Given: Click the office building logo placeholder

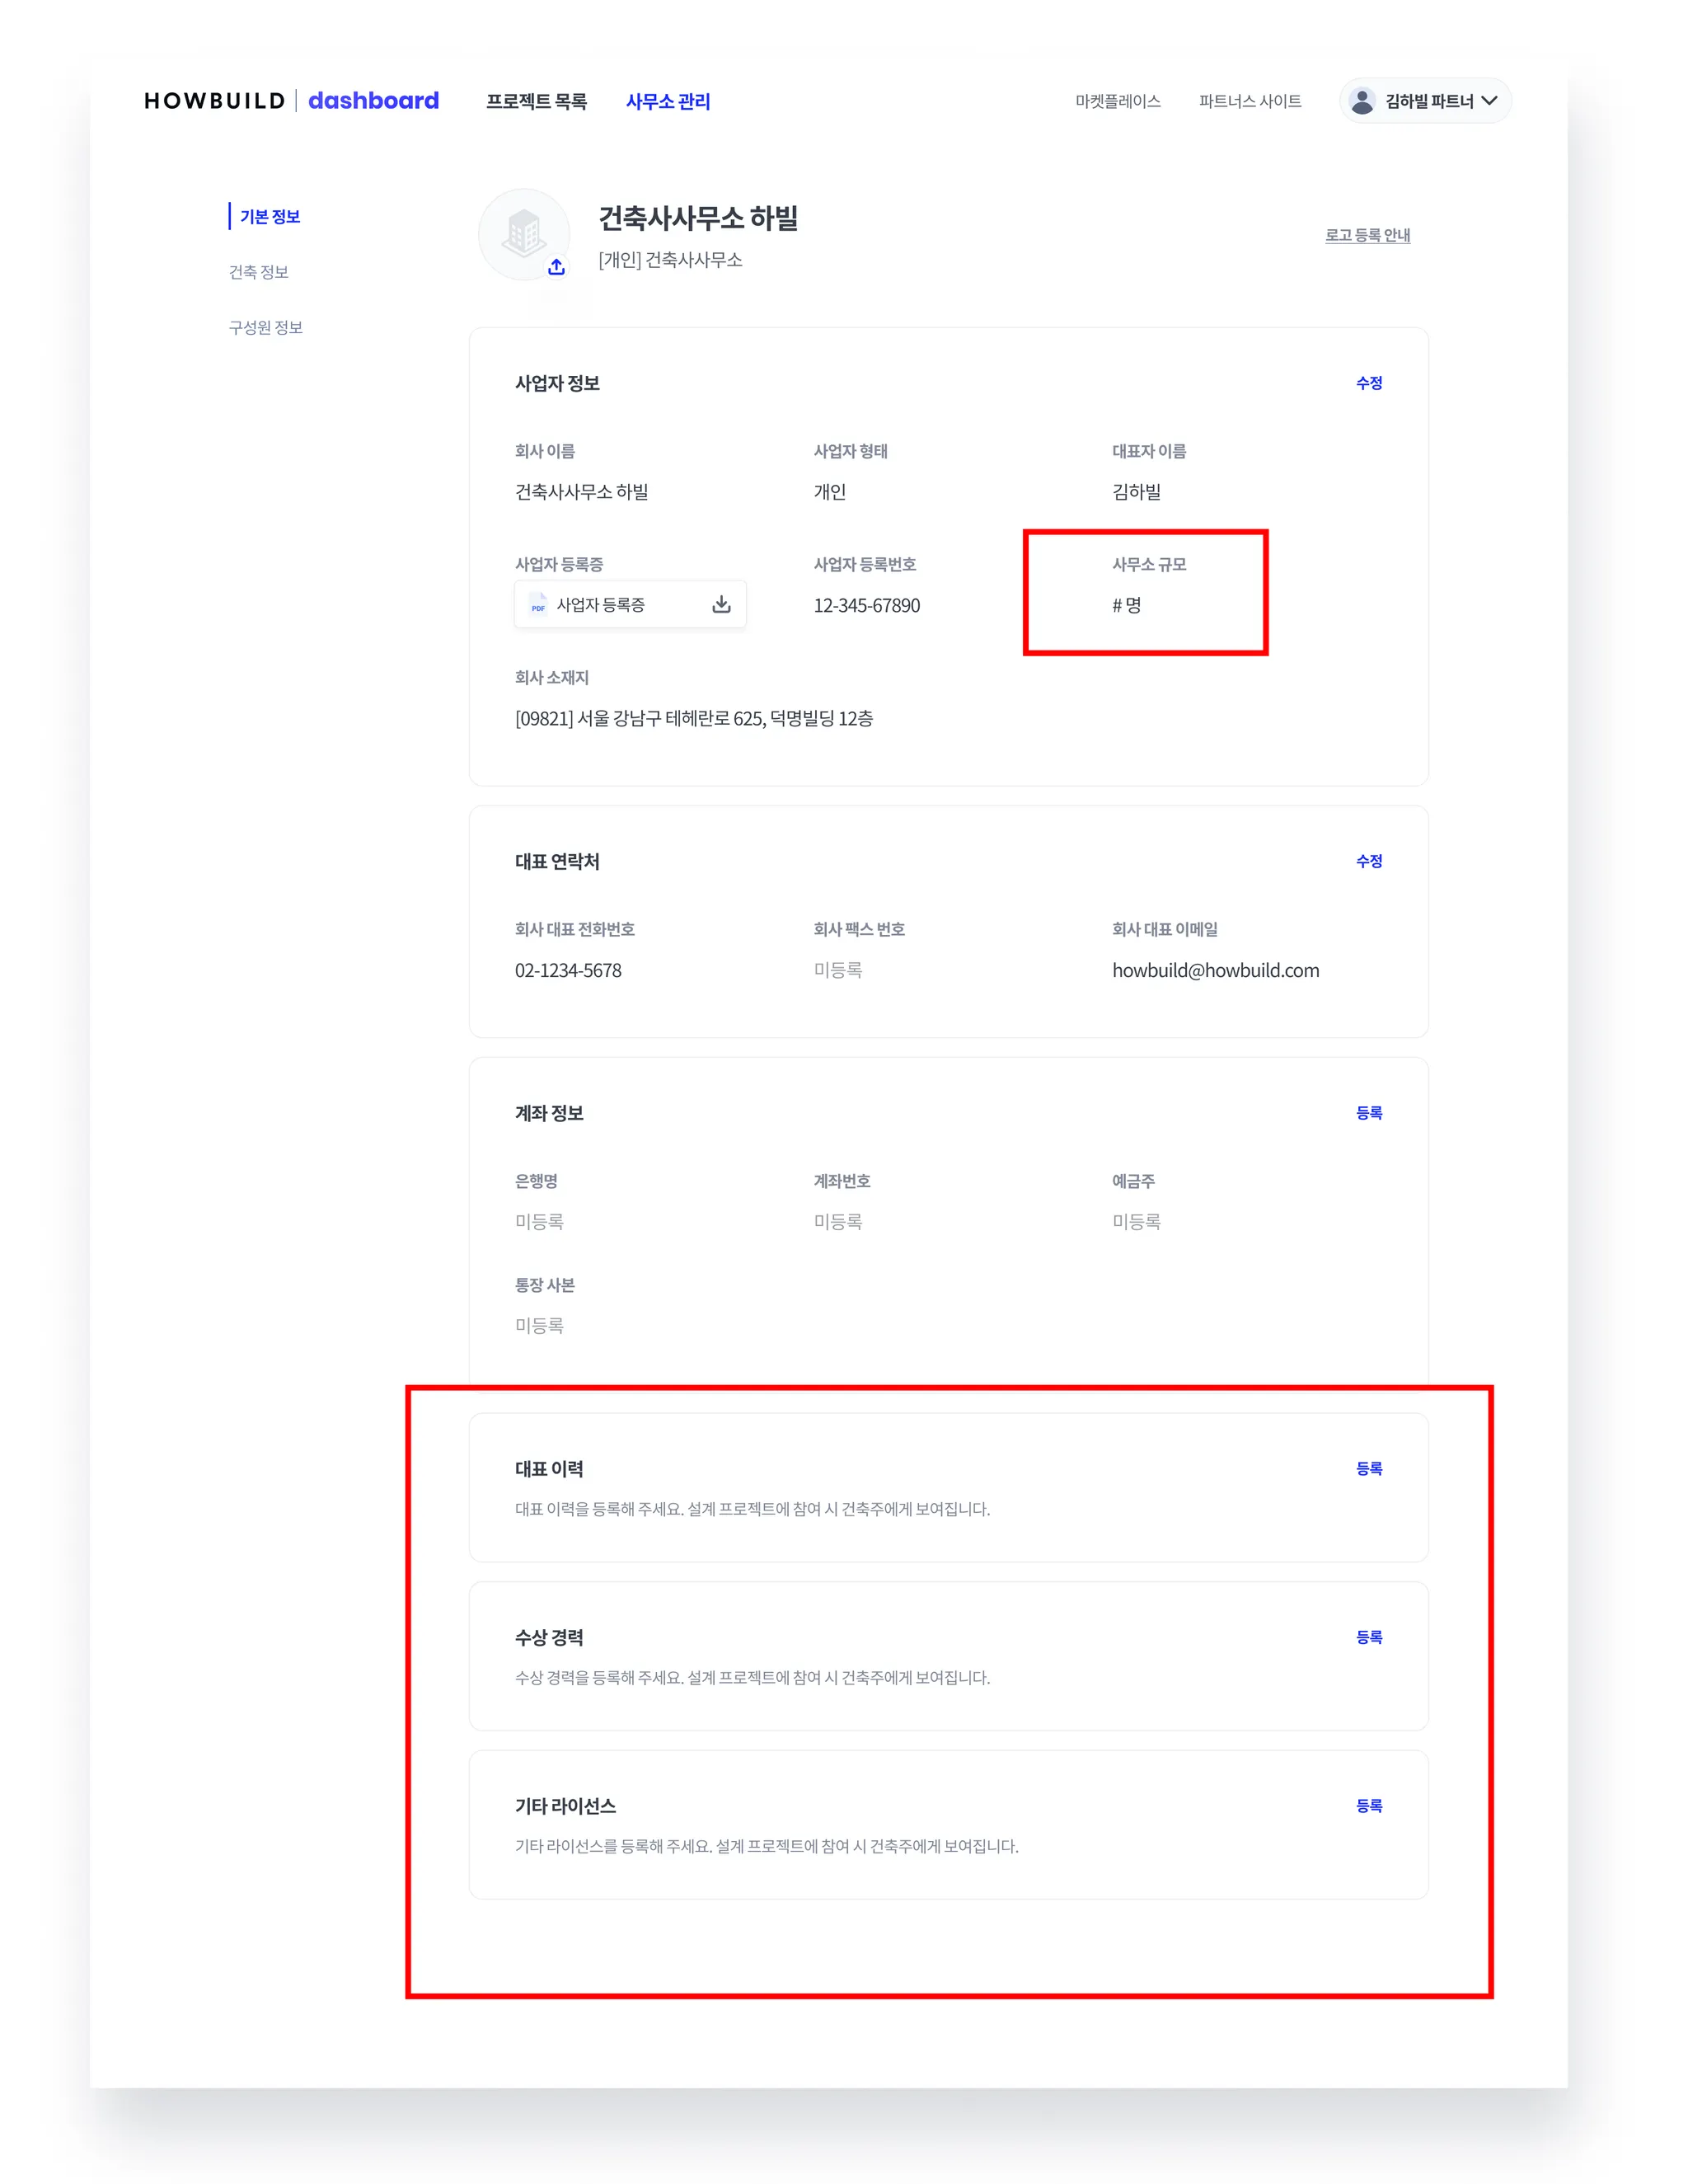Looking at the screenshot, I should [x=523, y=233].
